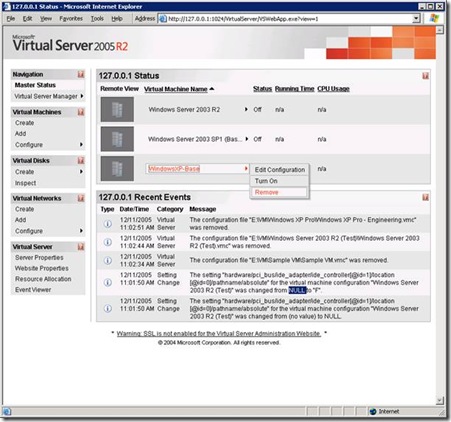Click the SSL not enabled warning link

pos(219,333)
